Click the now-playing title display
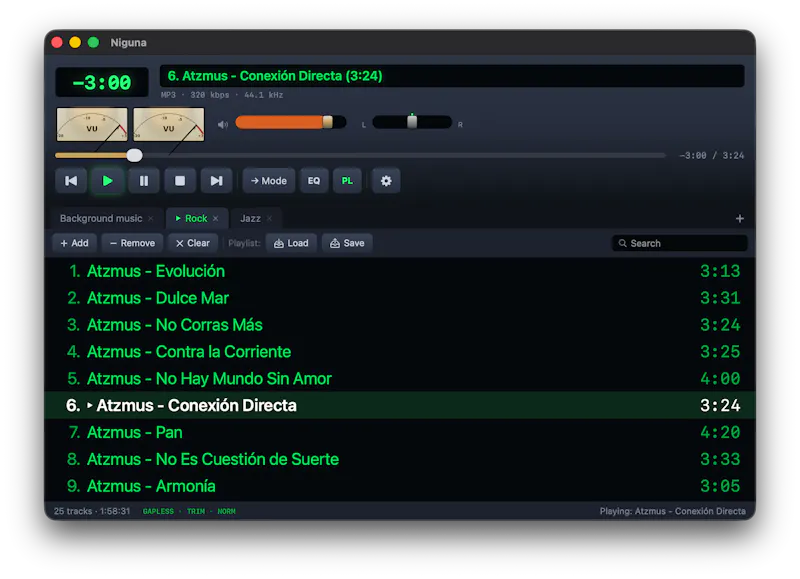 click(x=452, y=76)
